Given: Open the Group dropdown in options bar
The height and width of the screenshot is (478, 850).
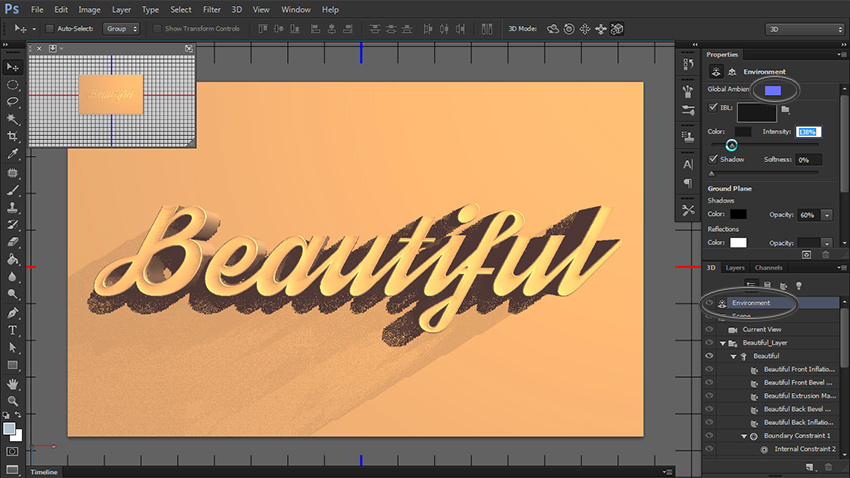Looking at the screenshot, I should (x=121, y=29).
